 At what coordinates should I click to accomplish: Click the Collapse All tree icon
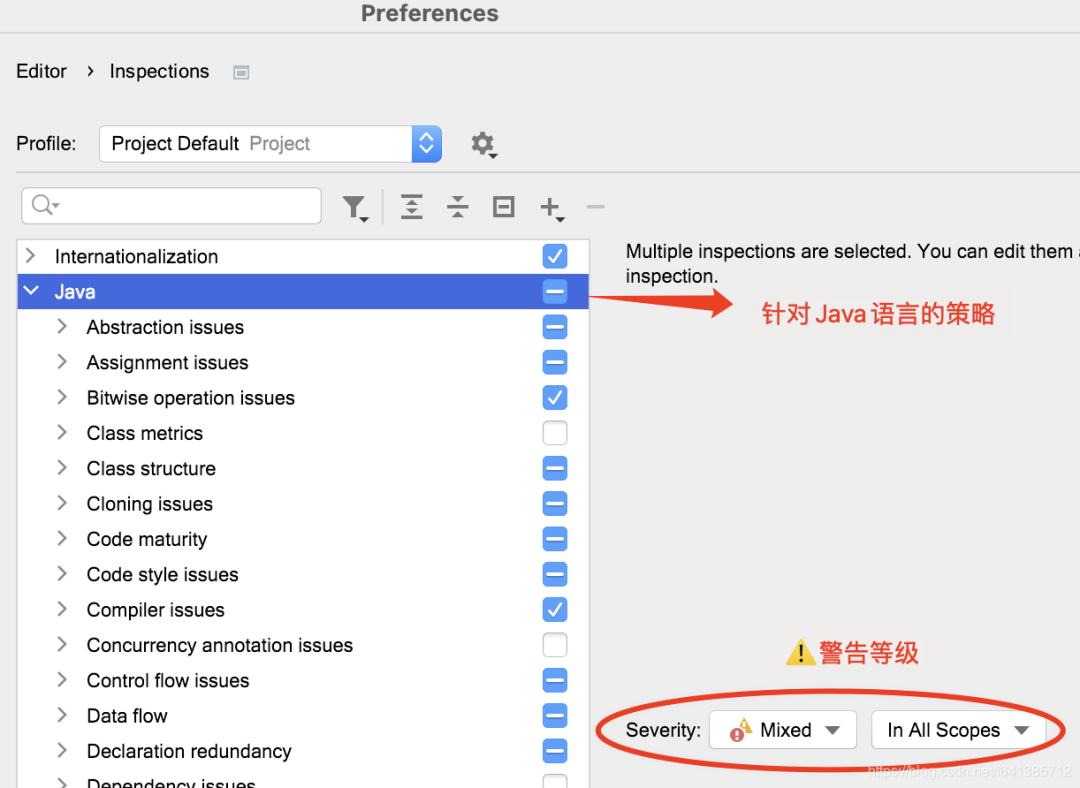point(457,207)
